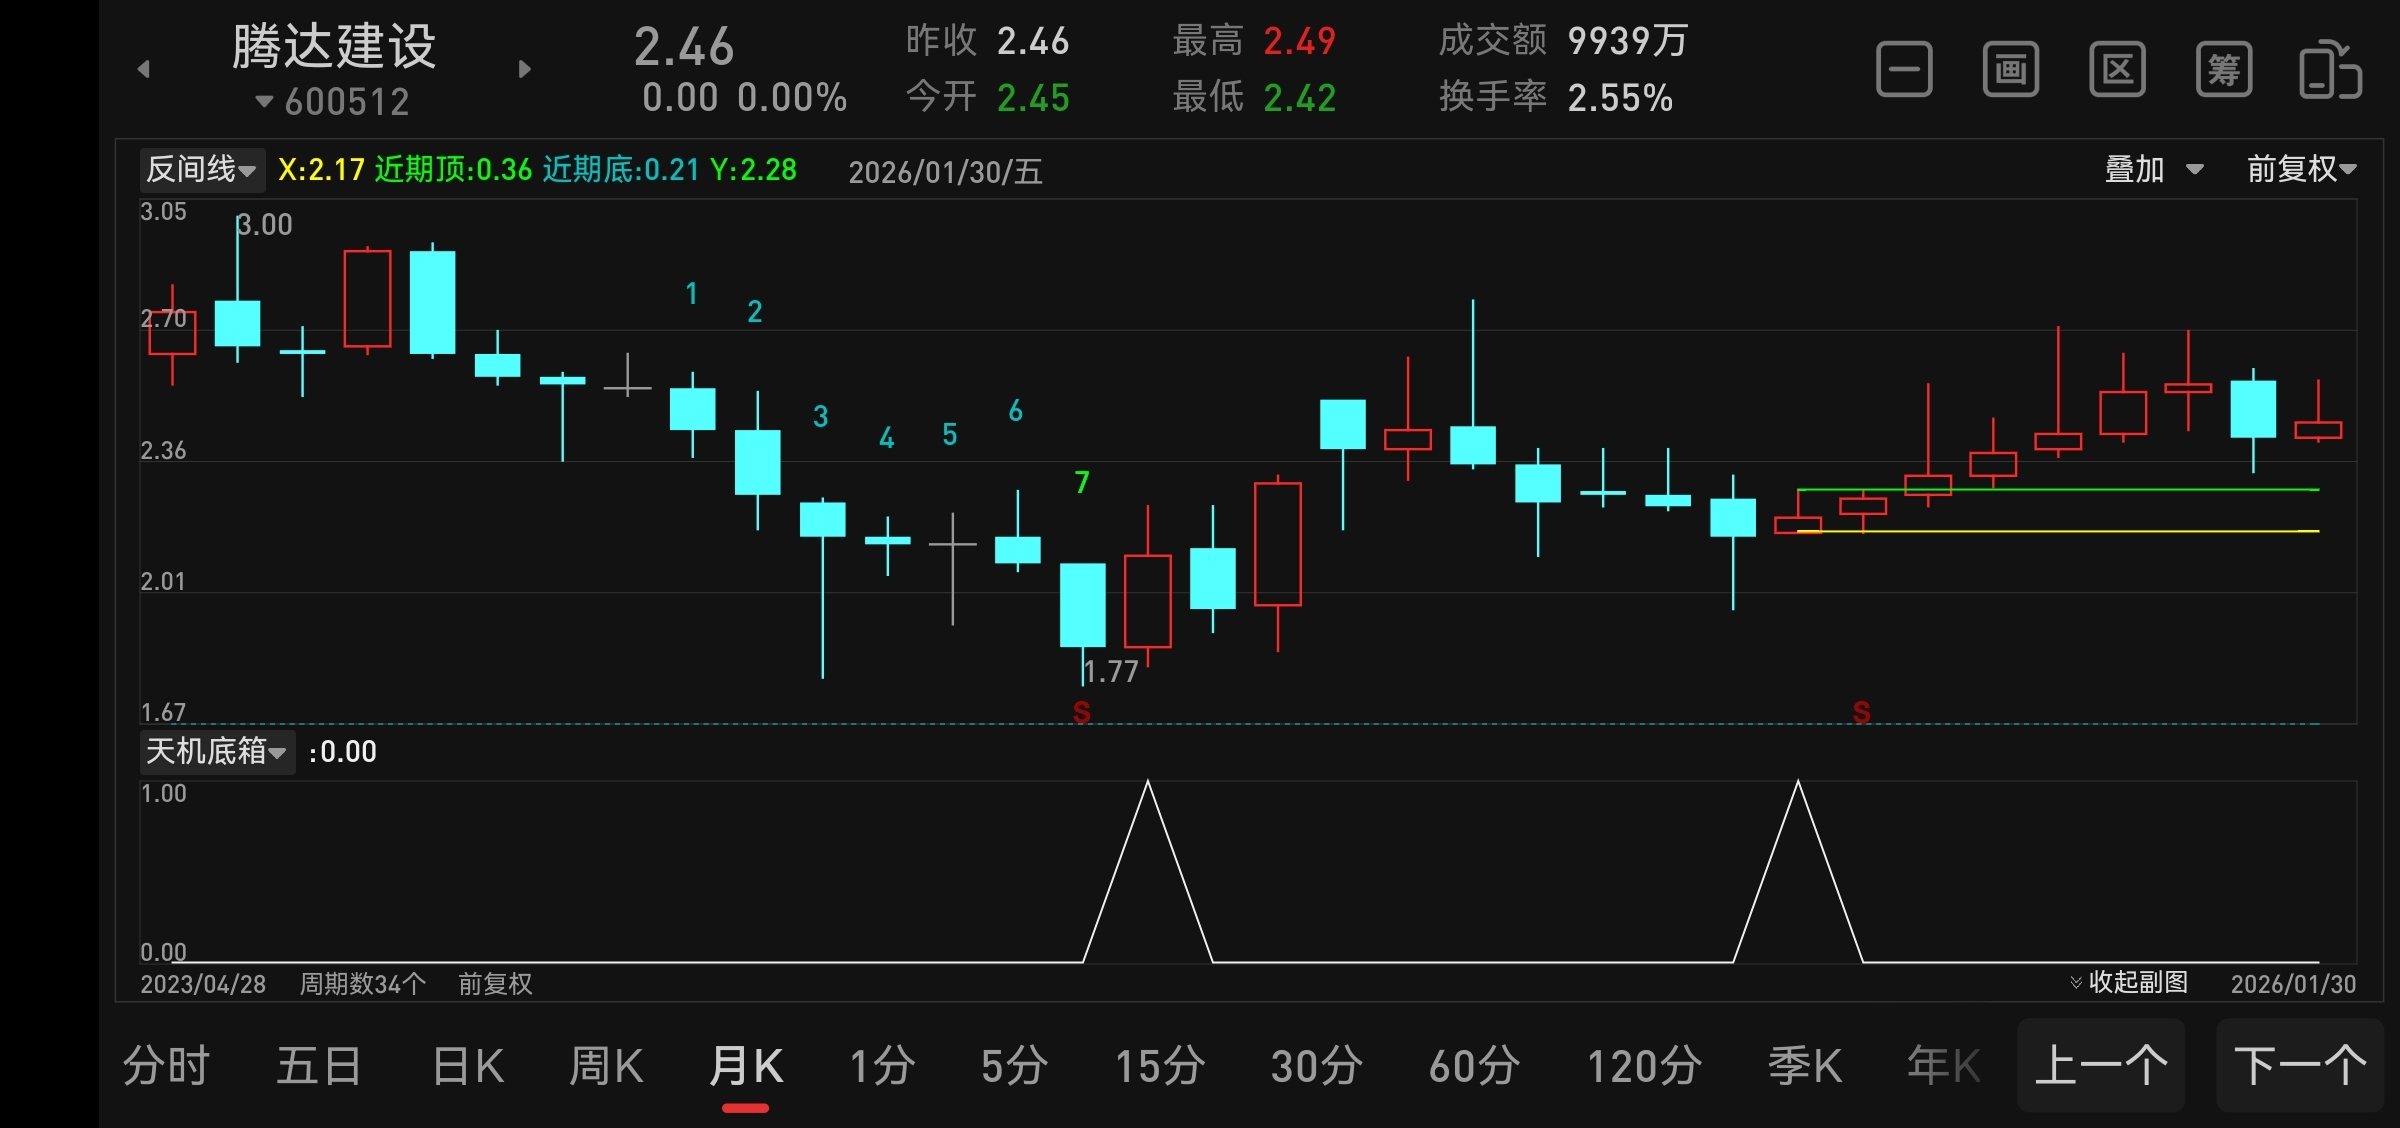
Task: Open the 天机底箱 sub-indicator dropdown
Action: [x=216, y=751]
